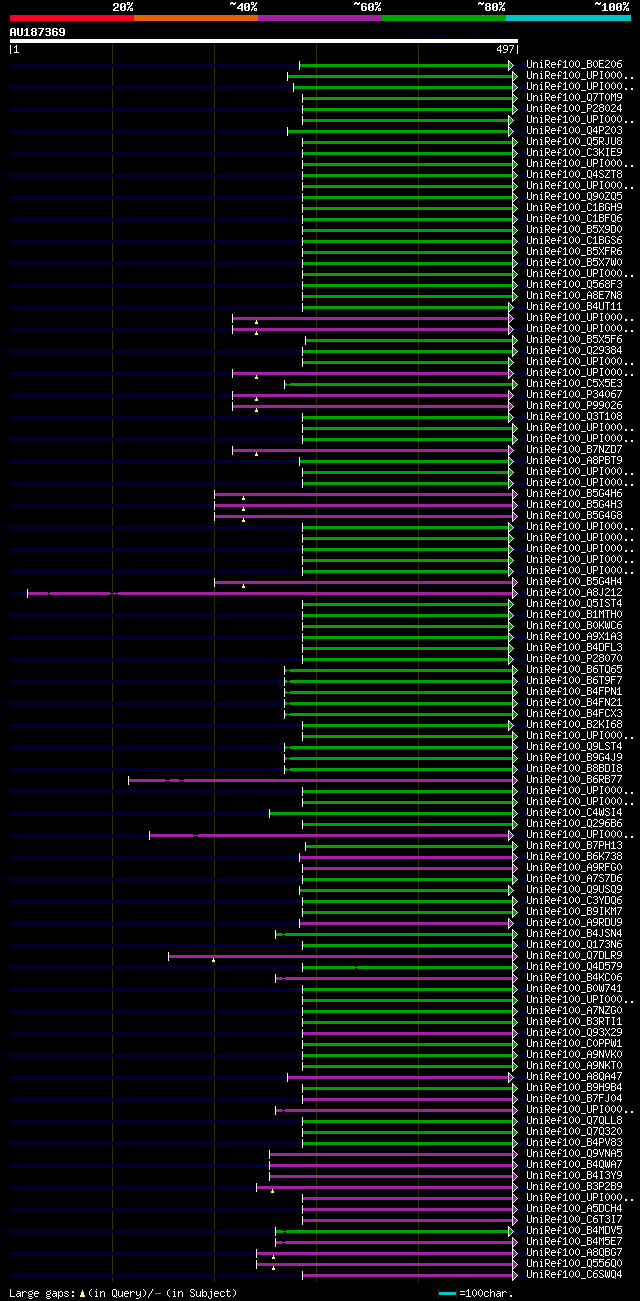This screenshot has height=1301, width=640.
Task: Click the green ~80% segment of the identity scale
Action: 444,18
